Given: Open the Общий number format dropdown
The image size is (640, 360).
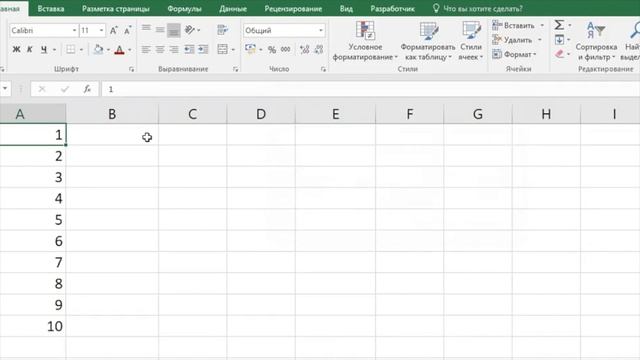Looking at the screenshot, I should [x=321, y=31].
